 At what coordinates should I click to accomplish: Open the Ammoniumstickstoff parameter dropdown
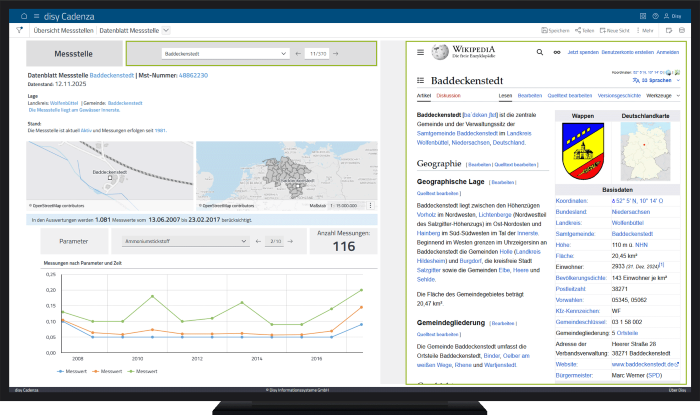186,241
